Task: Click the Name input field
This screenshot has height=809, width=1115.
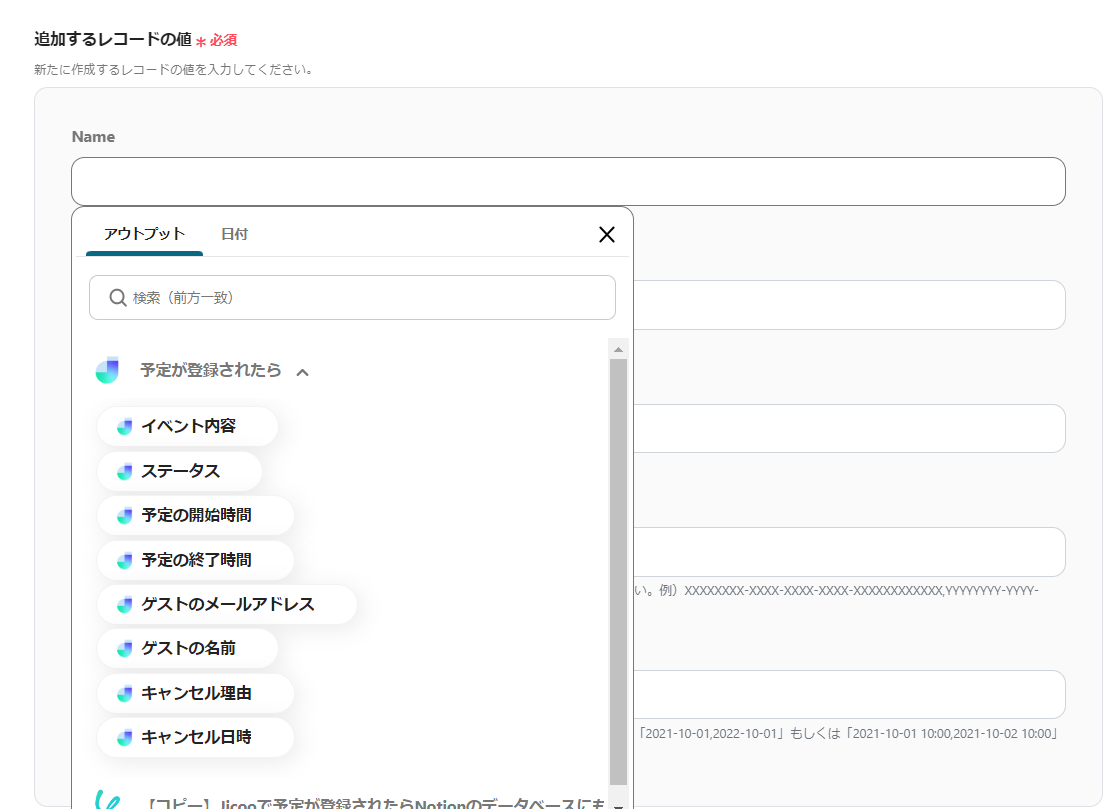Action: pyautogui.click(x=568, y=181)
